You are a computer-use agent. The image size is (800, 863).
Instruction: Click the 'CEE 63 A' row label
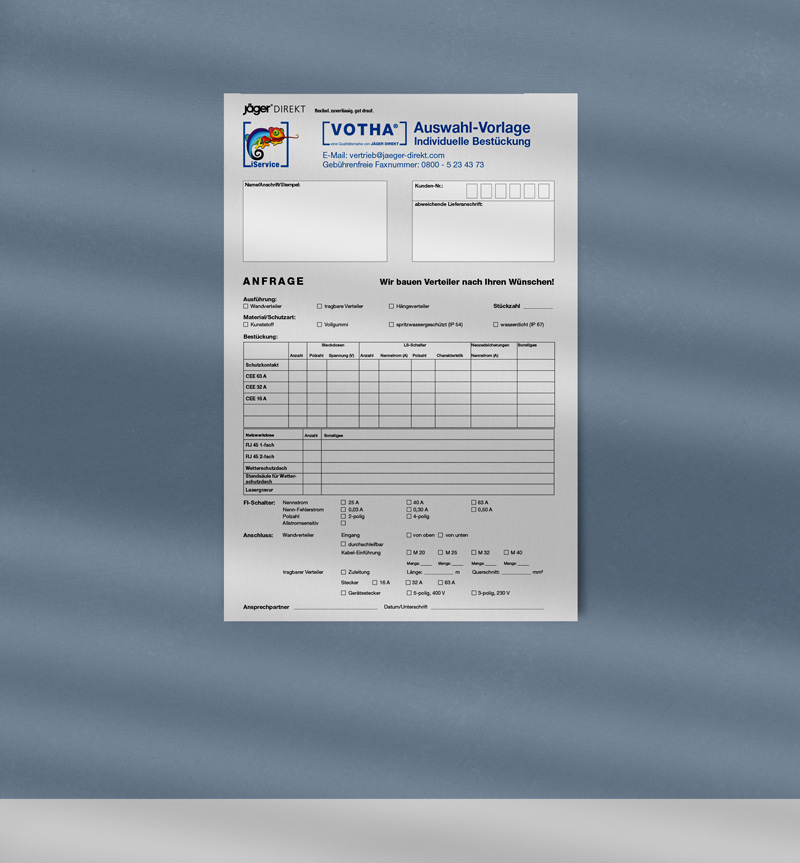point(256,376)
